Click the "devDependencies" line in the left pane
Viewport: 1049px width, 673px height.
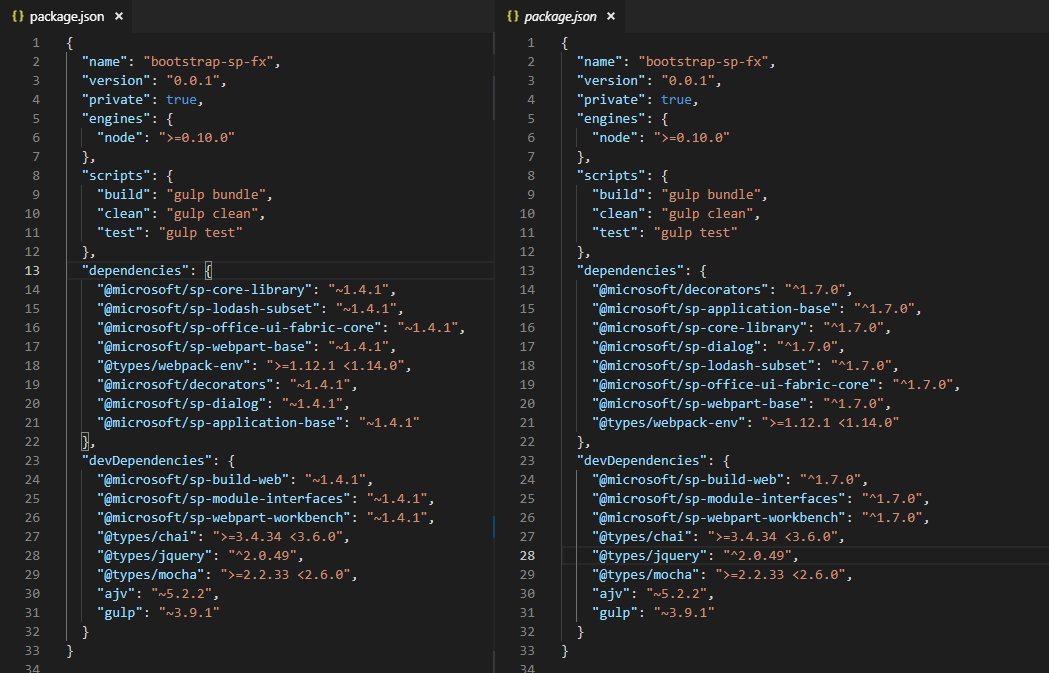click(x=159, y=461)
